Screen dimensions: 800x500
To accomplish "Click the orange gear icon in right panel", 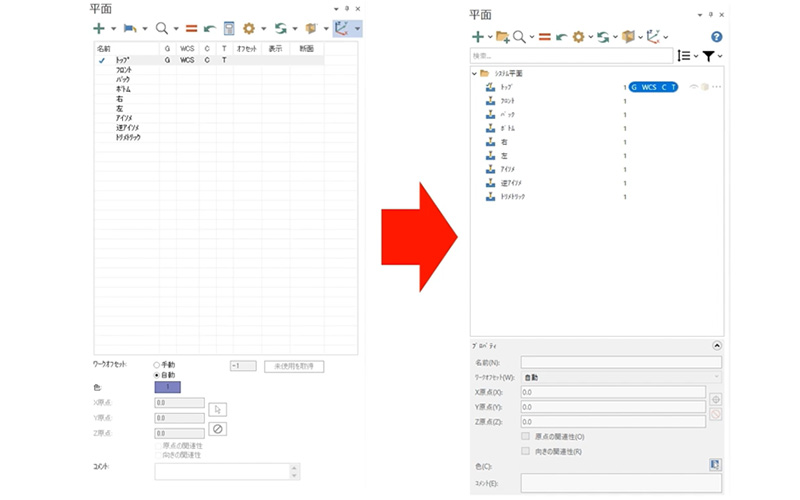I will [x=578, y=37].
